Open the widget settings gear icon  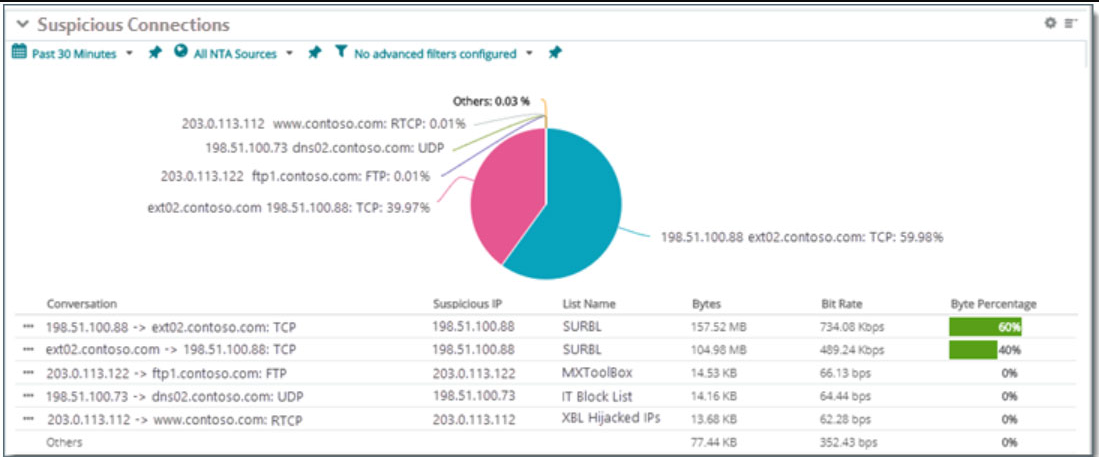(x=1050, y=23)
